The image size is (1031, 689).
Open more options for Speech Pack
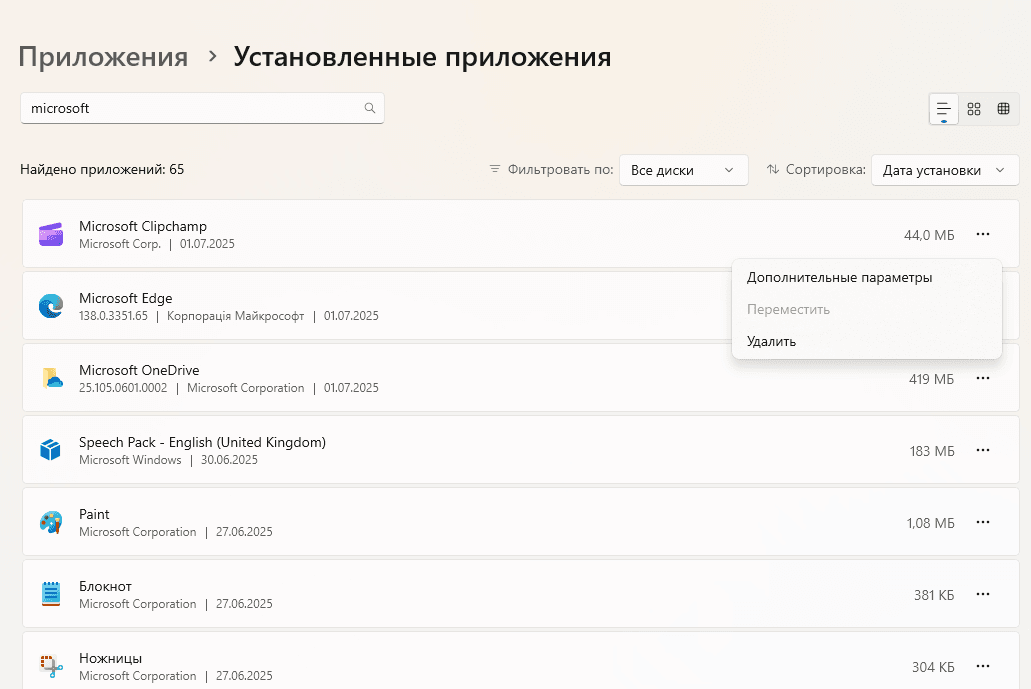983,450
